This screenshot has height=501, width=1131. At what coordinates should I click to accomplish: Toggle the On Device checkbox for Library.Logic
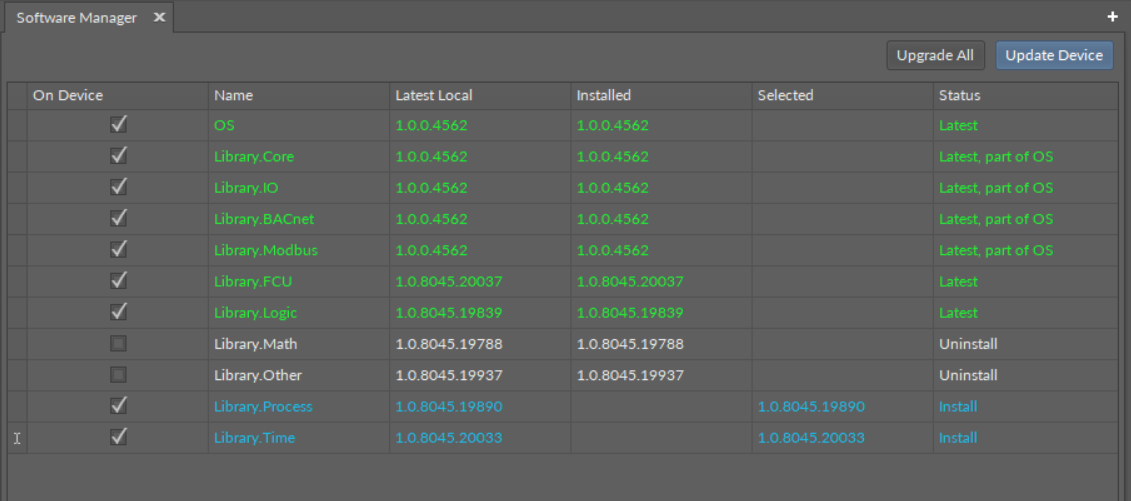click(119, 312)
